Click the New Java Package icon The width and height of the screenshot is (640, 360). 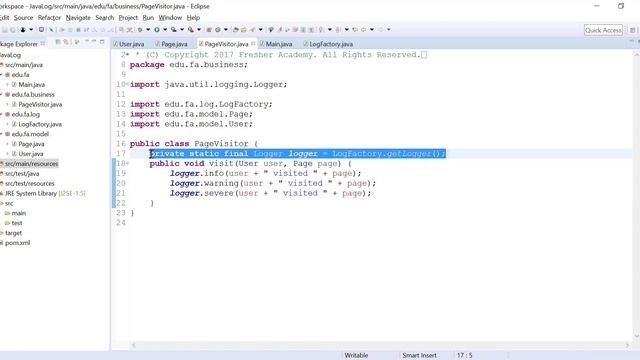click(209, 29)
